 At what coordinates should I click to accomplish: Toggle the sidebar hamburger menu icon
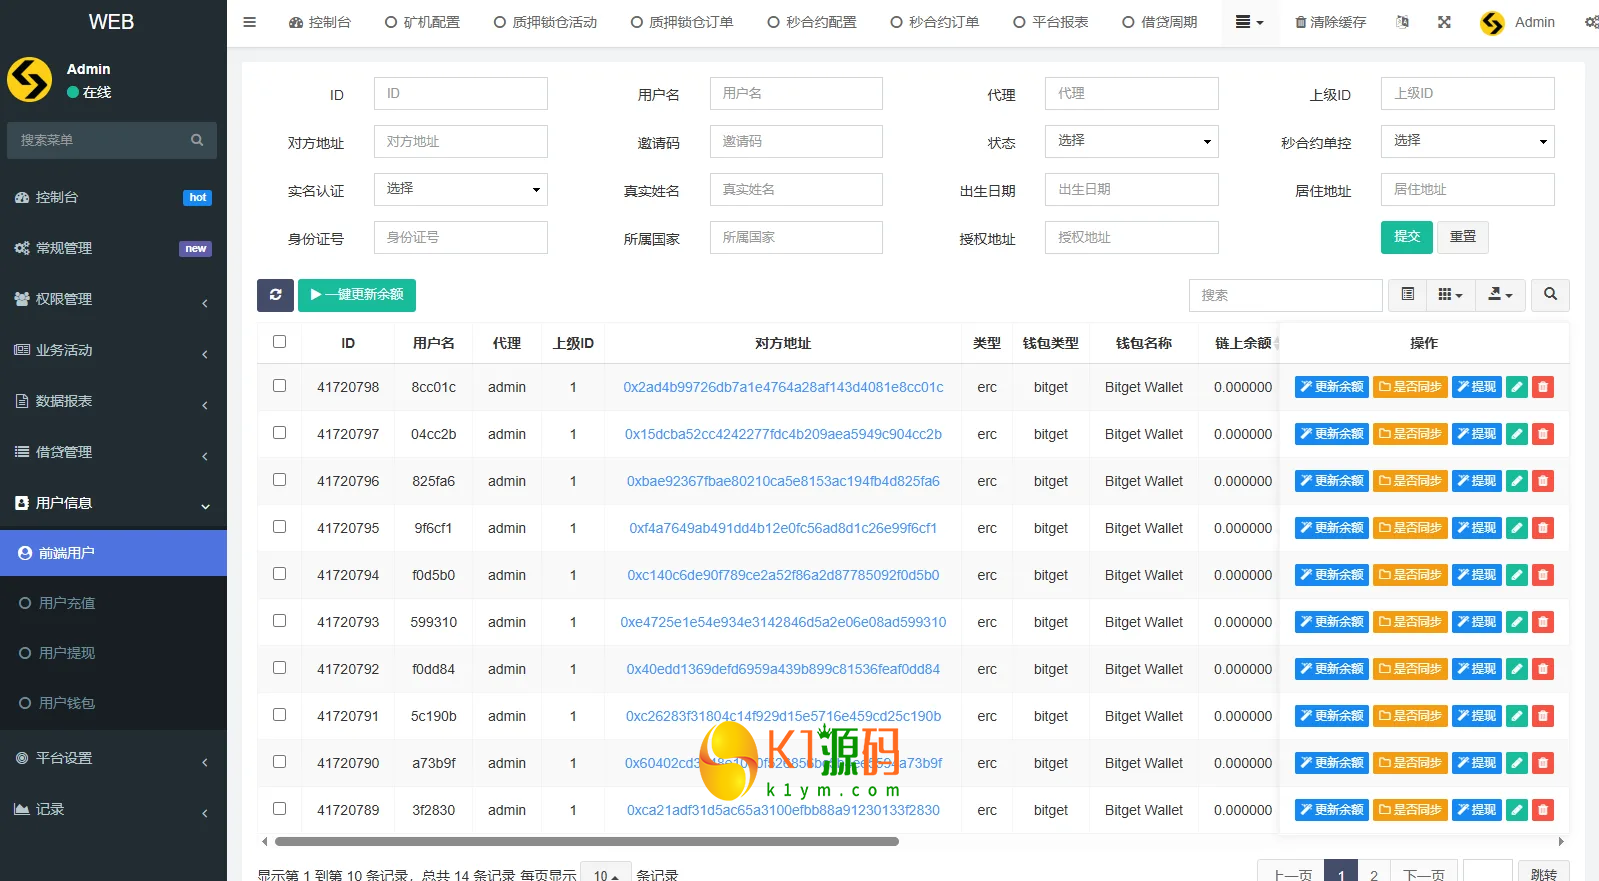(250, 22)
